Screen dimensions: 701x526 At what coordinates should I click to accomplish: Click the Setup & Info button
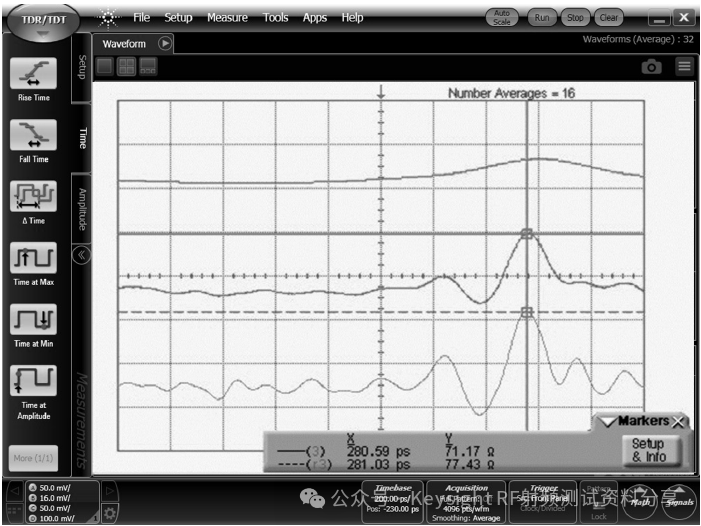point(650,450)
